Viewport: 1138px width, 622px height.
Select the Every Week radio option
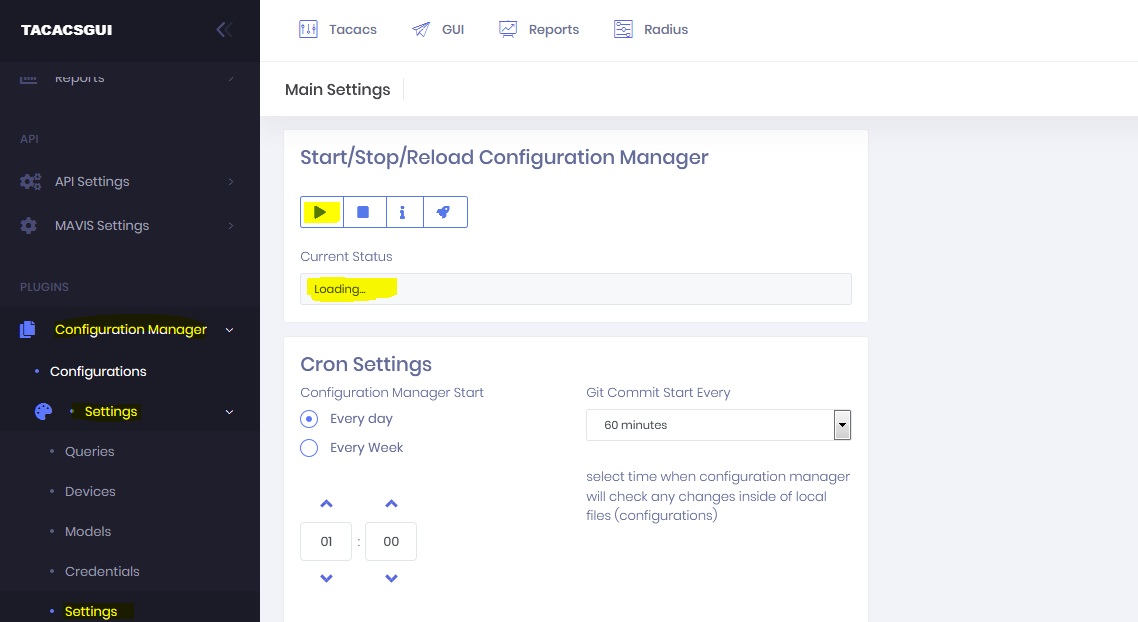(309, 448)
